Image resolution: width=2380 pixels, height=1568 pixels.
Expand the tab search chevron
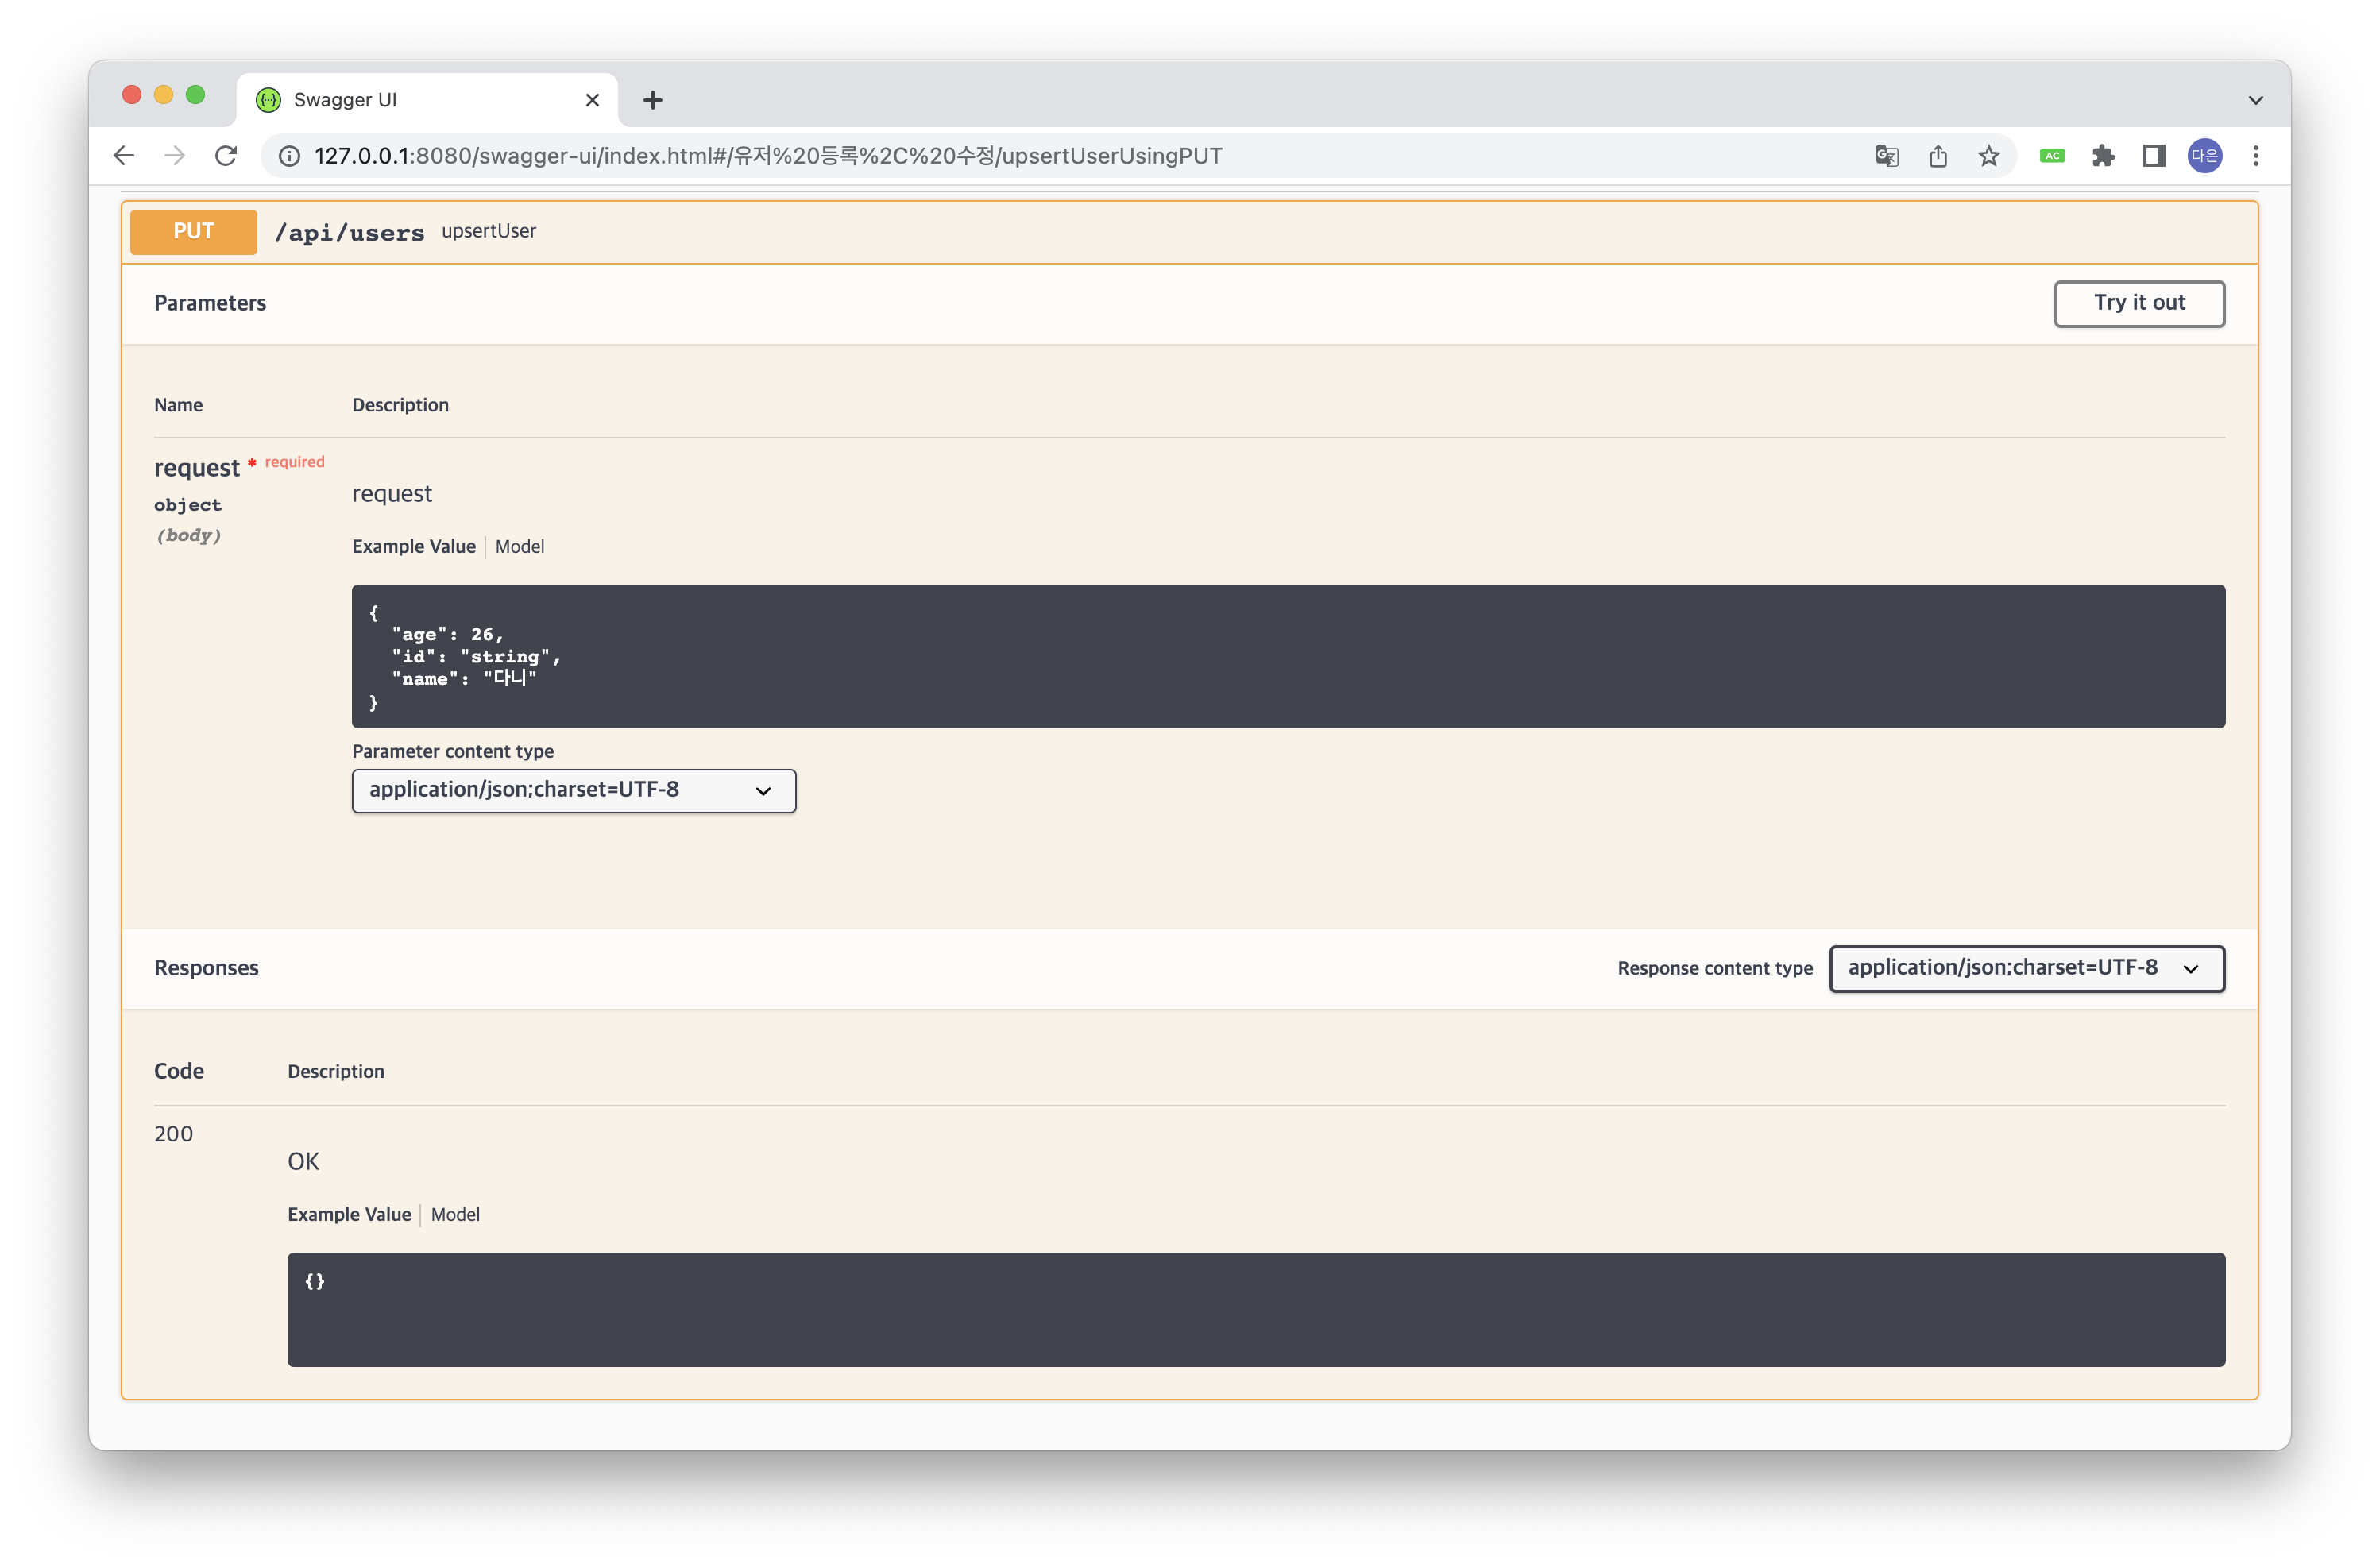[2255, 100]
